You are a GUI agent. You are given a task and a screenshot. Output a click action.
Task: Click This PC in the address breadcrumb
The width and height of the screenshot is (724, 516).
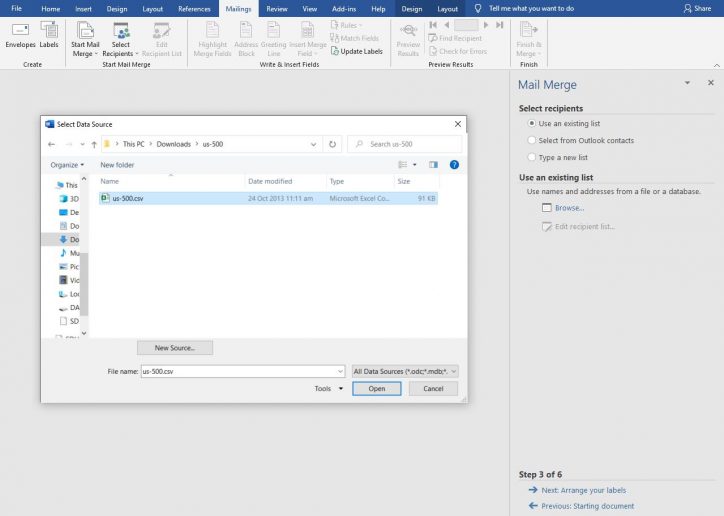point(133,144)
